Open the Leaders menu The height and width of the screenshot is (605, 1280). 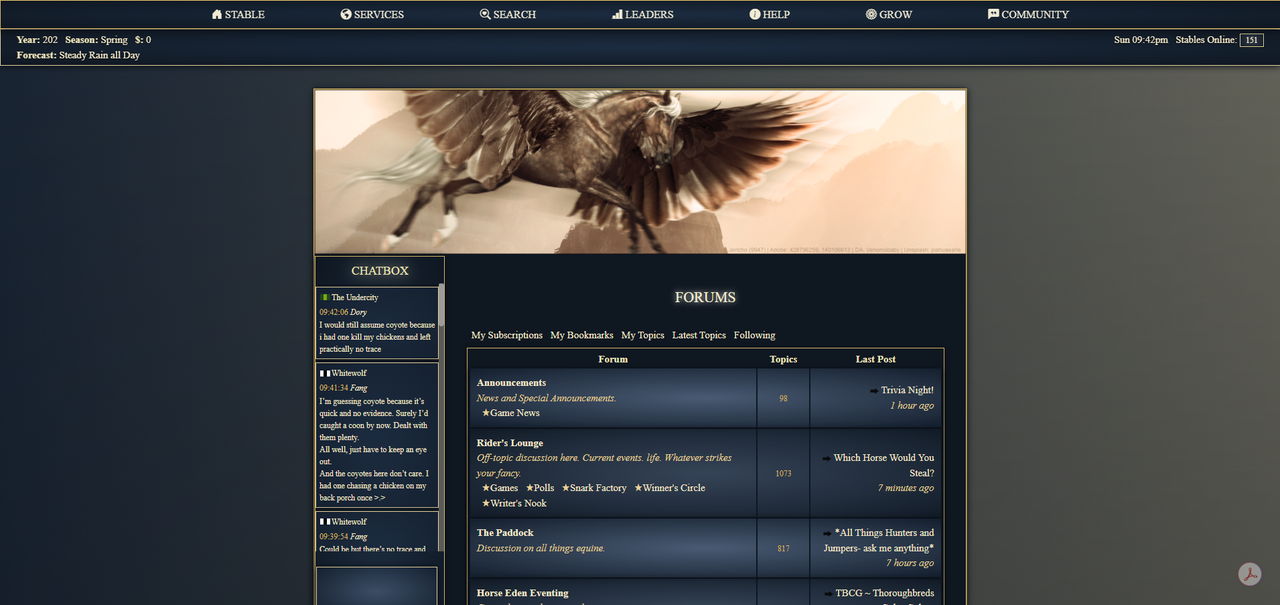642,15
